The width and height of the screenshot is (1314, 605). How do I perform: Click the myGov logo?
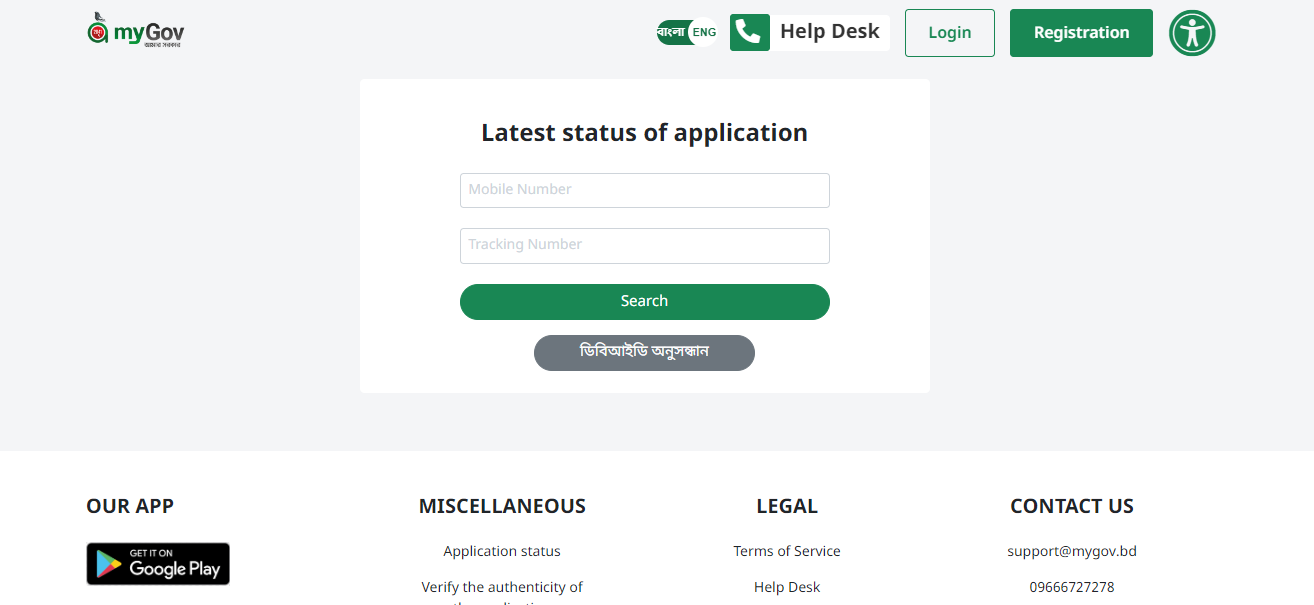coord(135,29)
